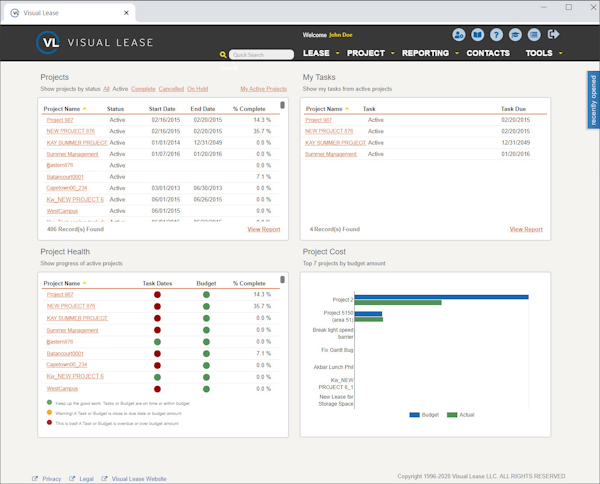Click the Quick Search input field
600x484 pixels.
pos(261,55)
